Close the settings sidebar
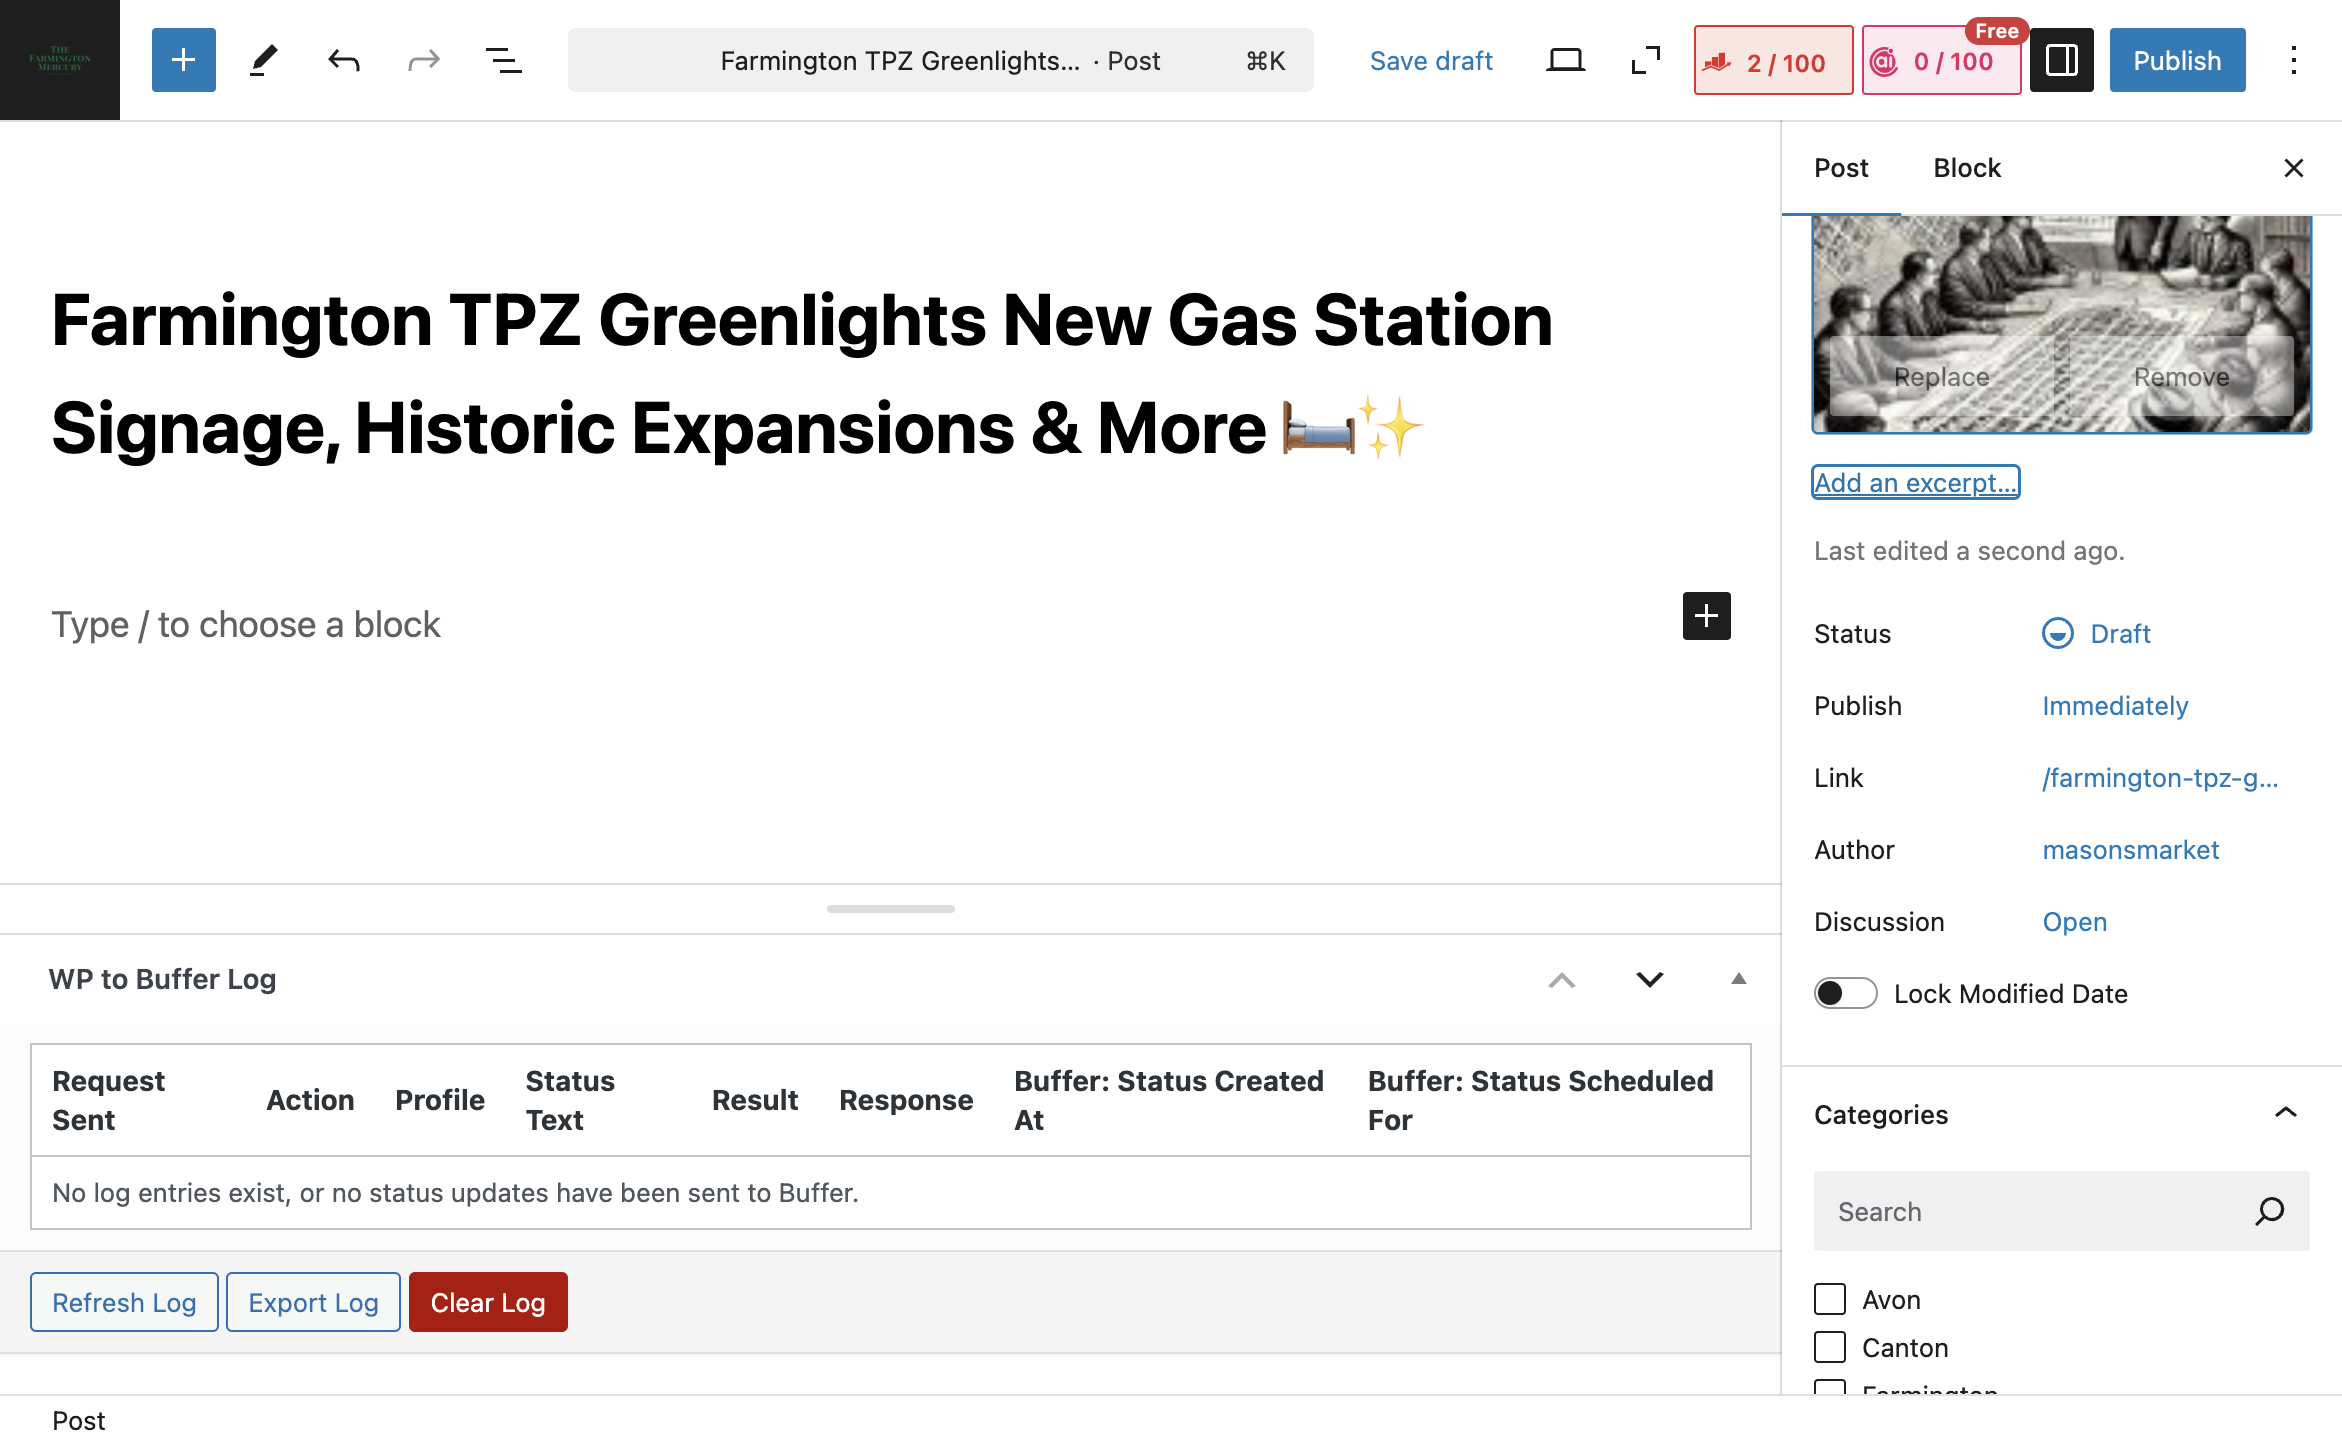This screenshot has width=2342, height=1444. click(2293, 168)
